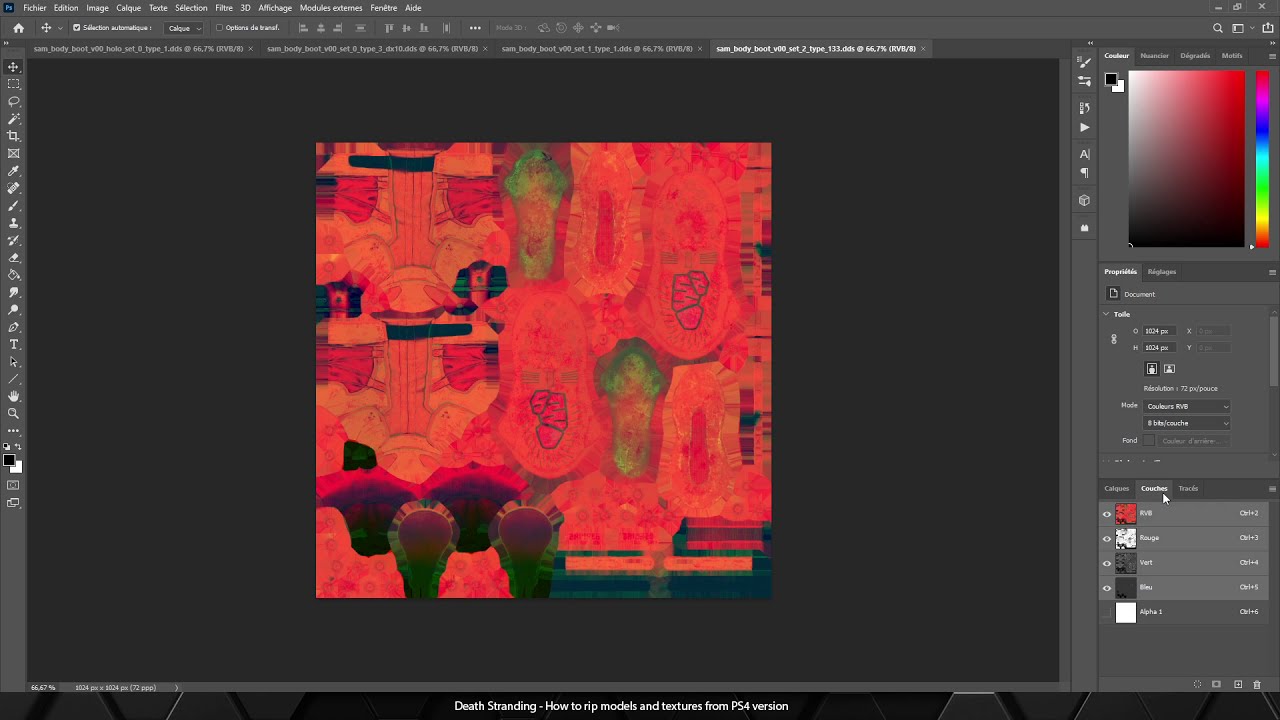Delete current channel with trash icon

pos(1257,684)
